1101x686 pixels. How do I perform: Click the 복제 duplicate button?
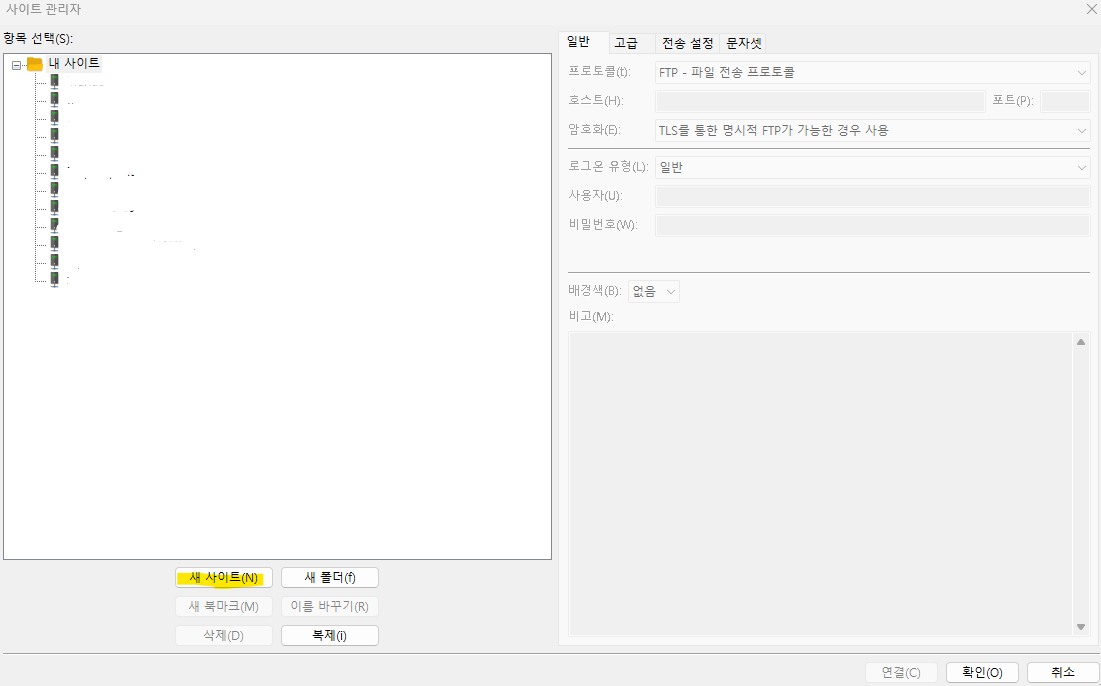tap(329, 635)
